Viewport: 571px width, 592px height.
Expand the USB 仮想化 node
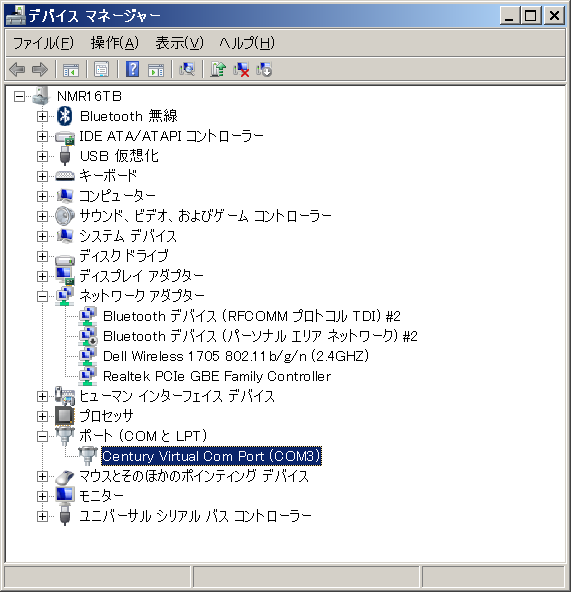pyautogui.click(x=42, y=157)
